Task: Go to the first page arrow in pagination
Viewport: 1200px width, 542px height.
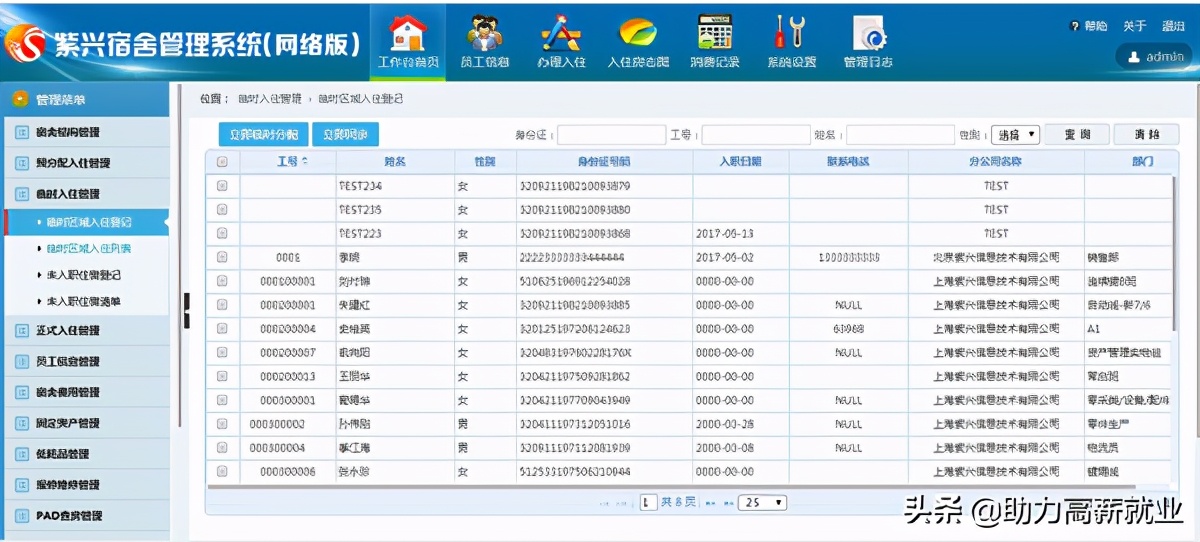Action: (x=603, y=503)
